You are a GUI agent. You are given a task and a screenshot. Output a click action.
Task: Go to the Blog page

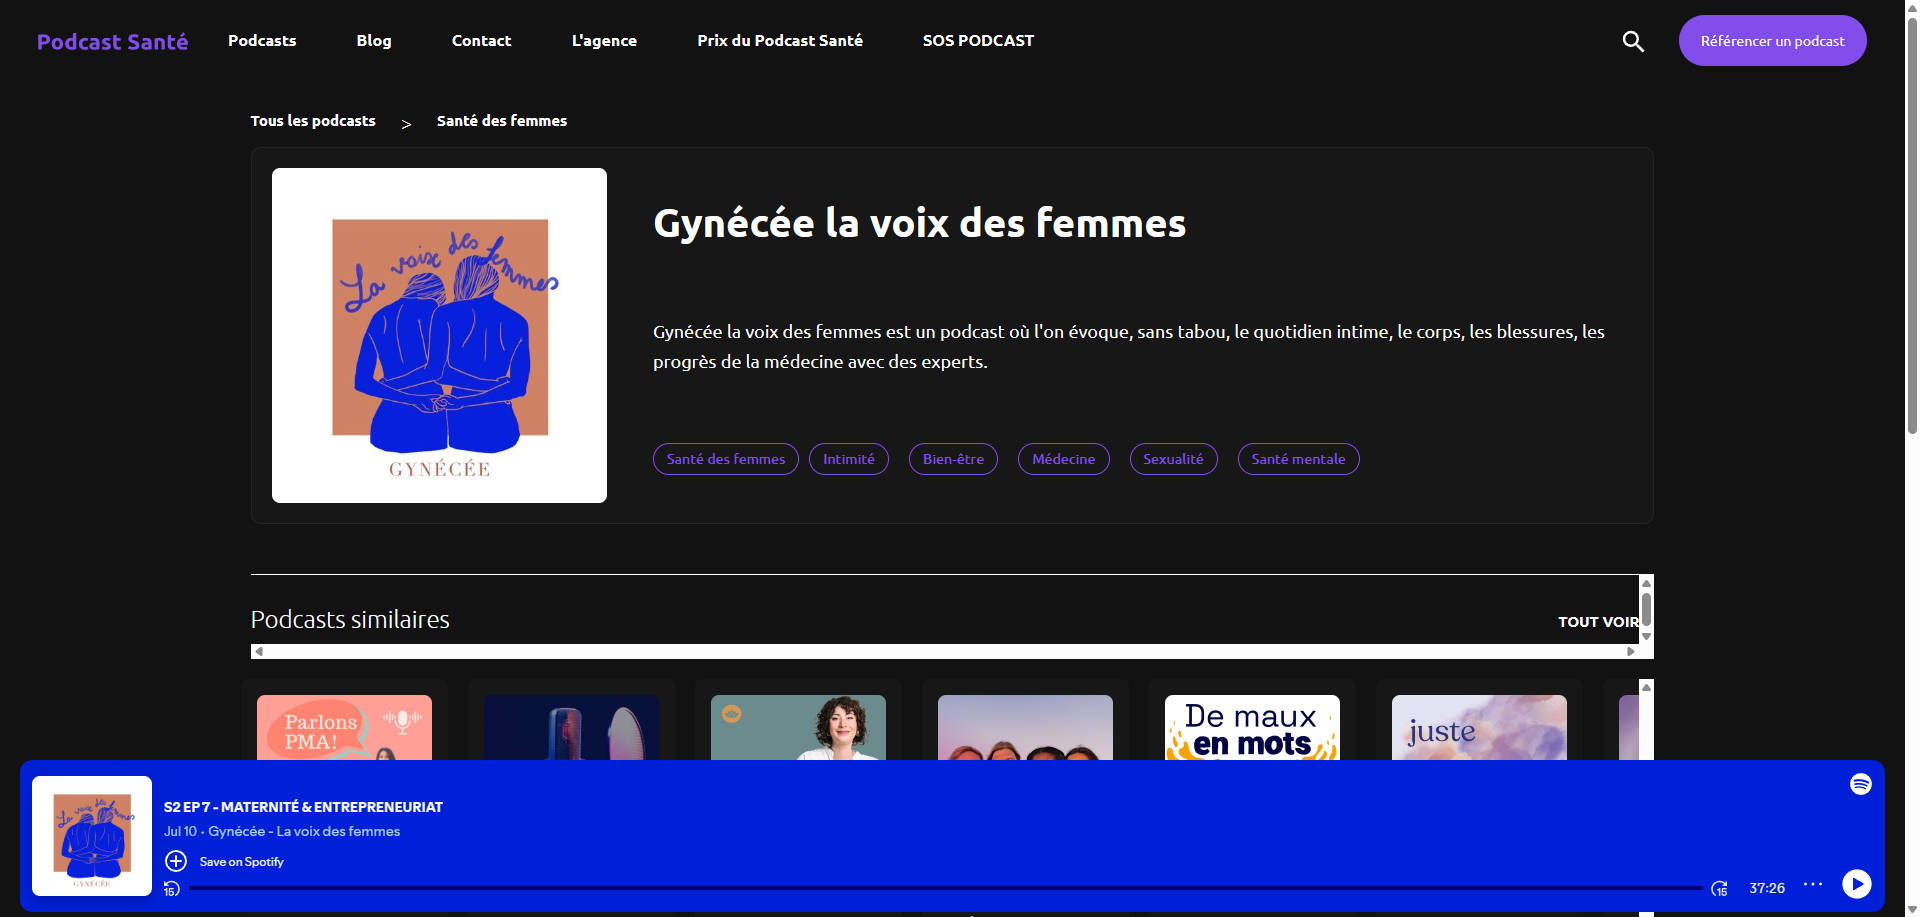(x=374, y=41)
